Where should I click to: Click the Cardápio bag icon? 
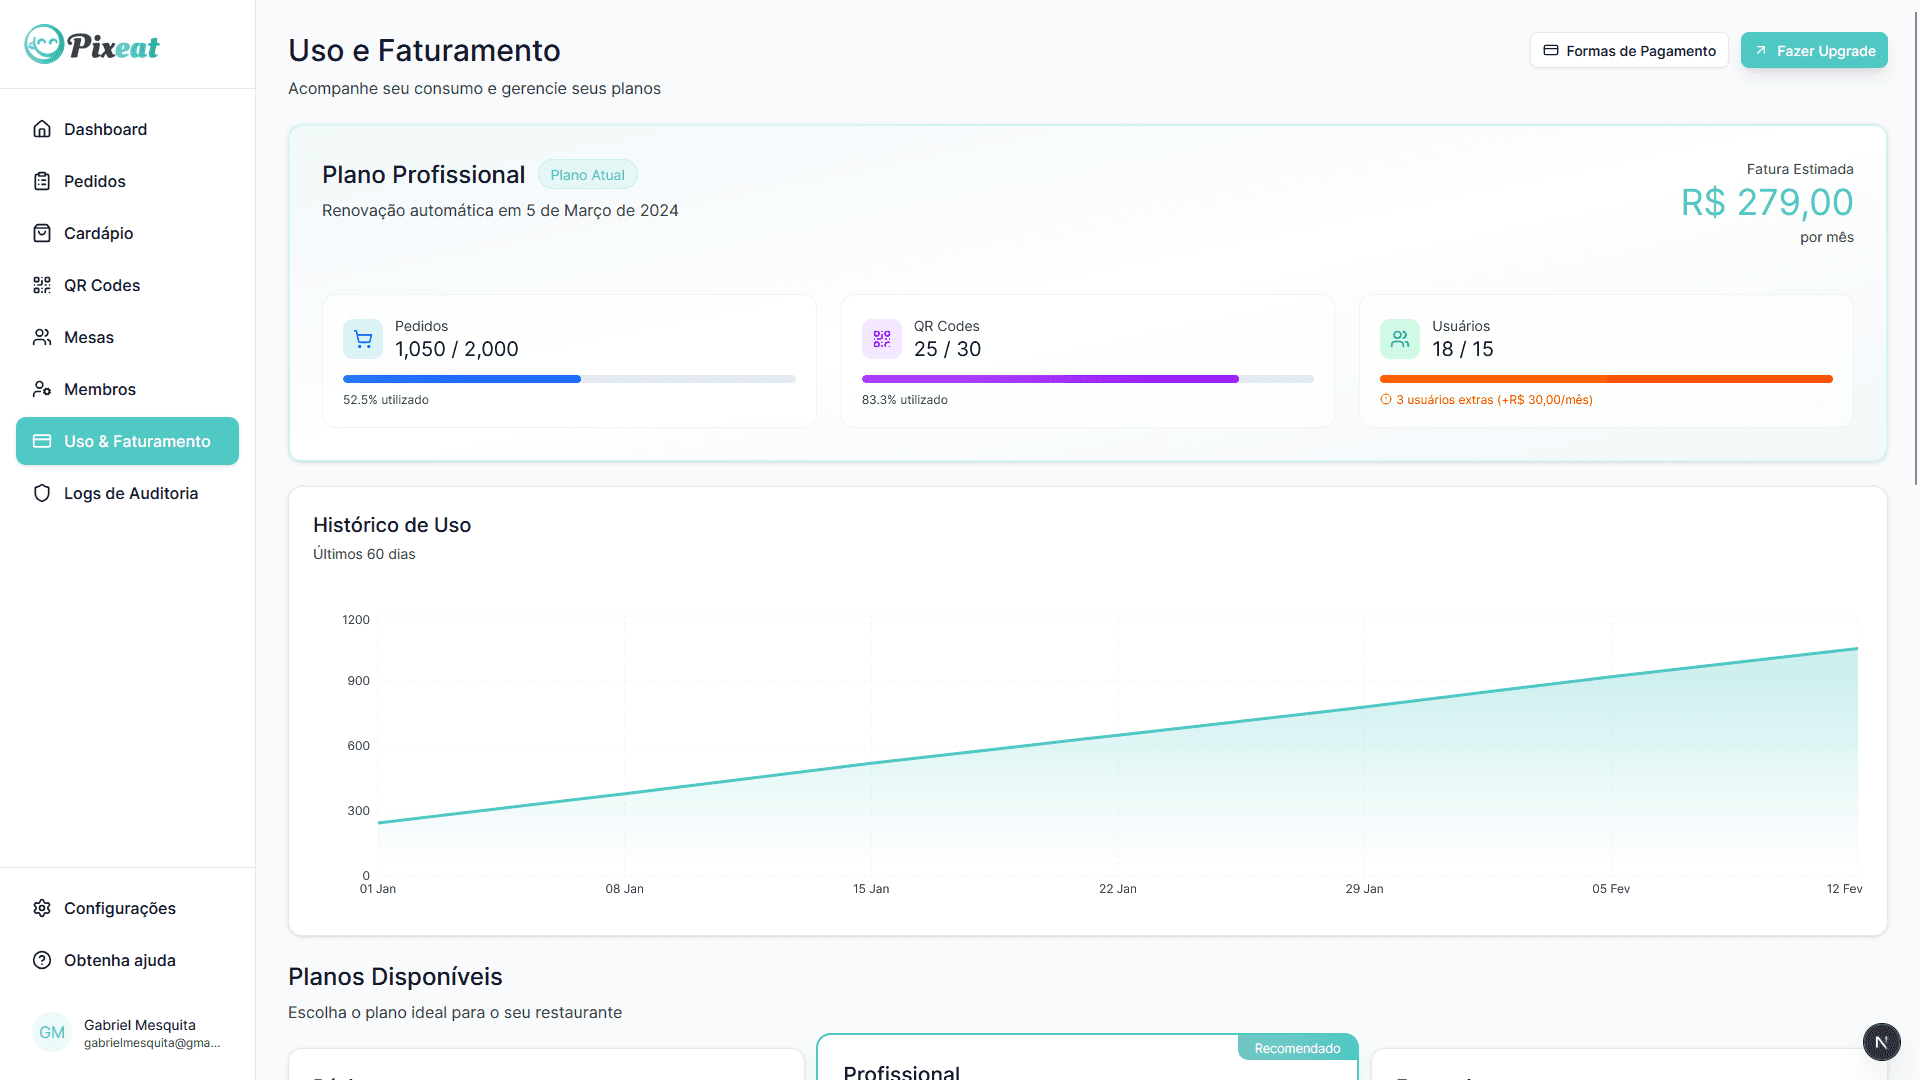[x=42, y=233]
